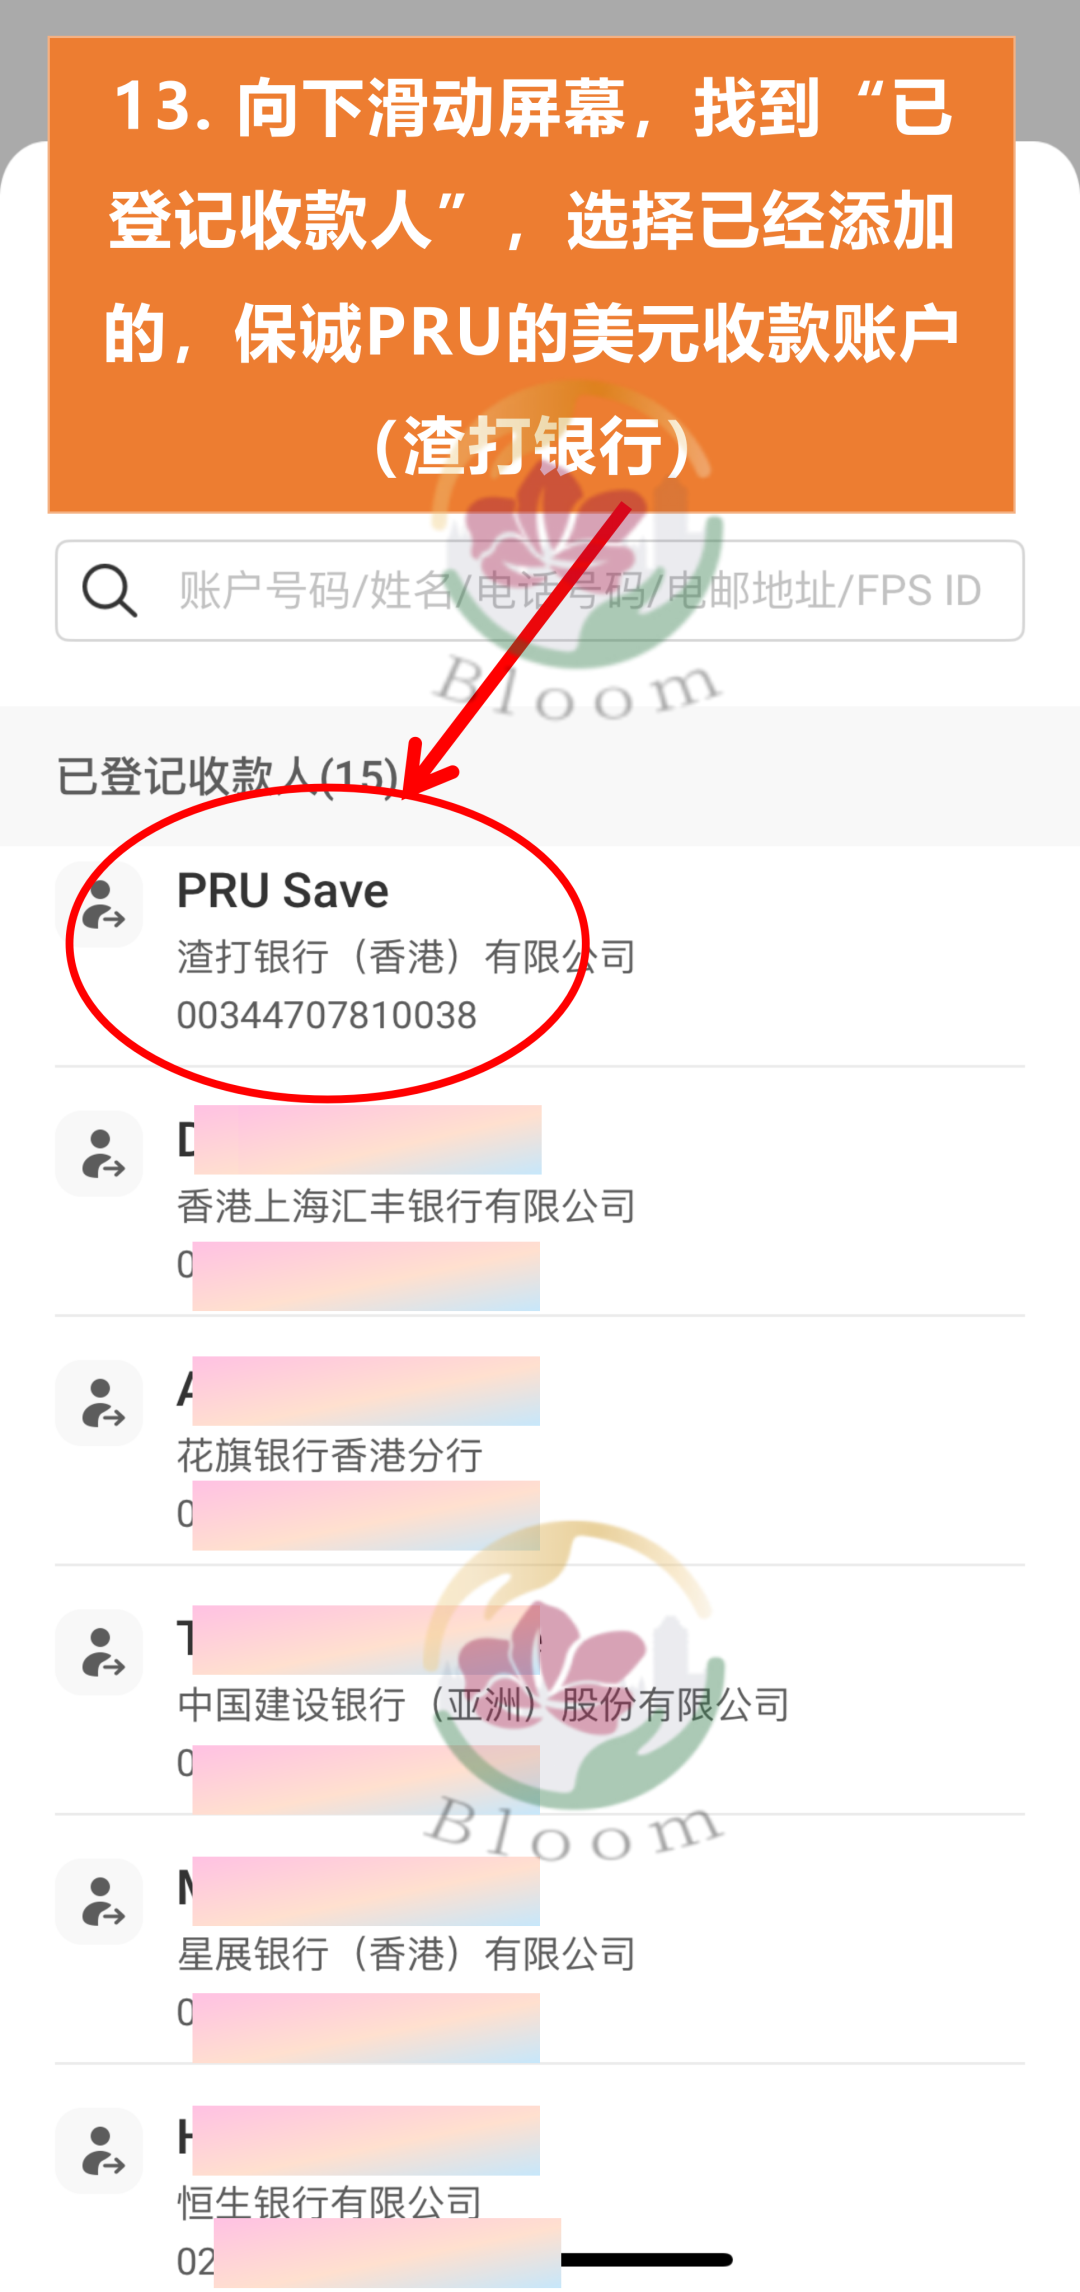Image resolution: width=1080 pixels, height=2292 pixels.
Task: Click the search magnifier icon
Action: coord(109,590)
